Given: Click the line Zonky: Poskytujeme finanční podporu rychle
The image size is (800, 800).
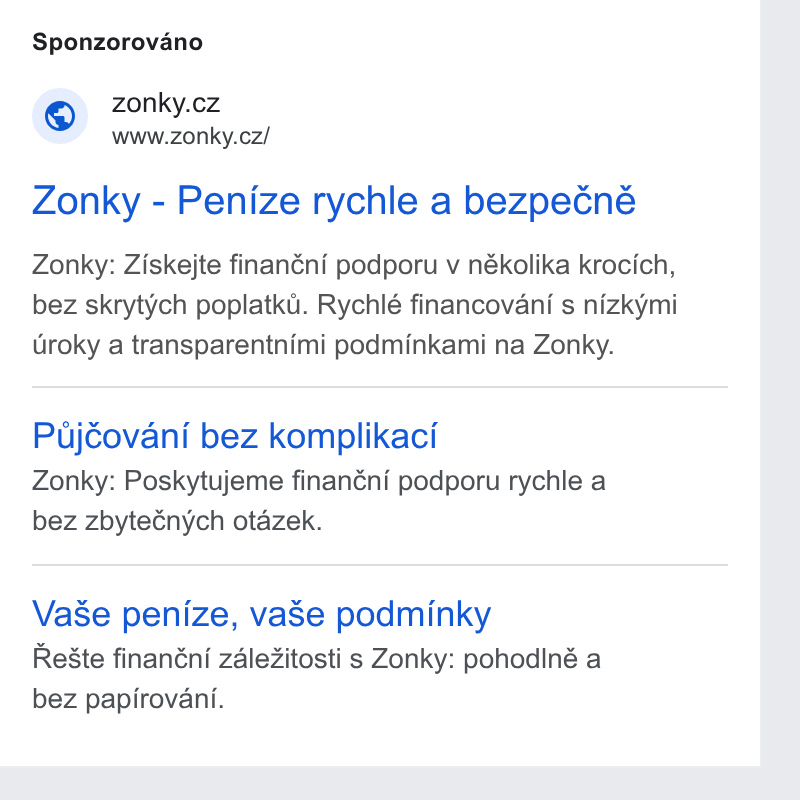Looking at the screenshot, I should pyautogui.click(x=319, y=481).
